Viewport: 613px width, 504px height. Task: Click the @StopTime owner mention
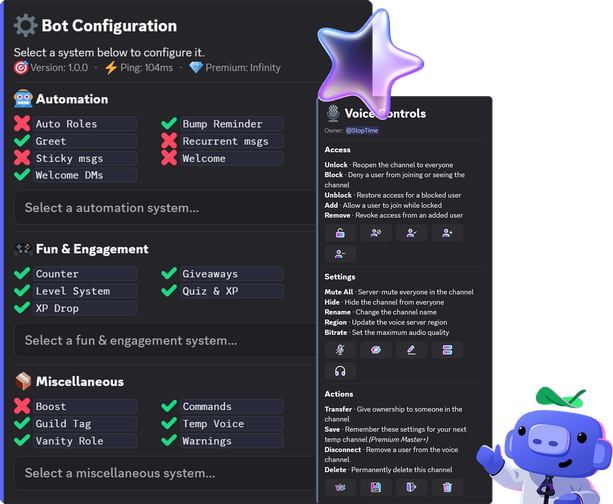362,131
